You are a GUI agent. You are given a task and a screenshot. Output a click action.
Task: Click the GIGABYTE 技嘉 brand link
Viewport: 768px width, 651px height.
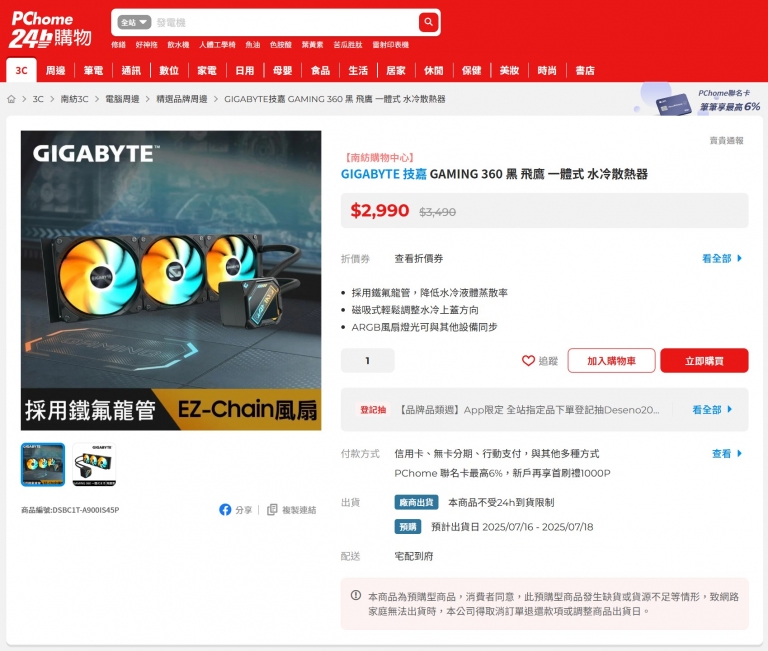click(x=384, y=174)
